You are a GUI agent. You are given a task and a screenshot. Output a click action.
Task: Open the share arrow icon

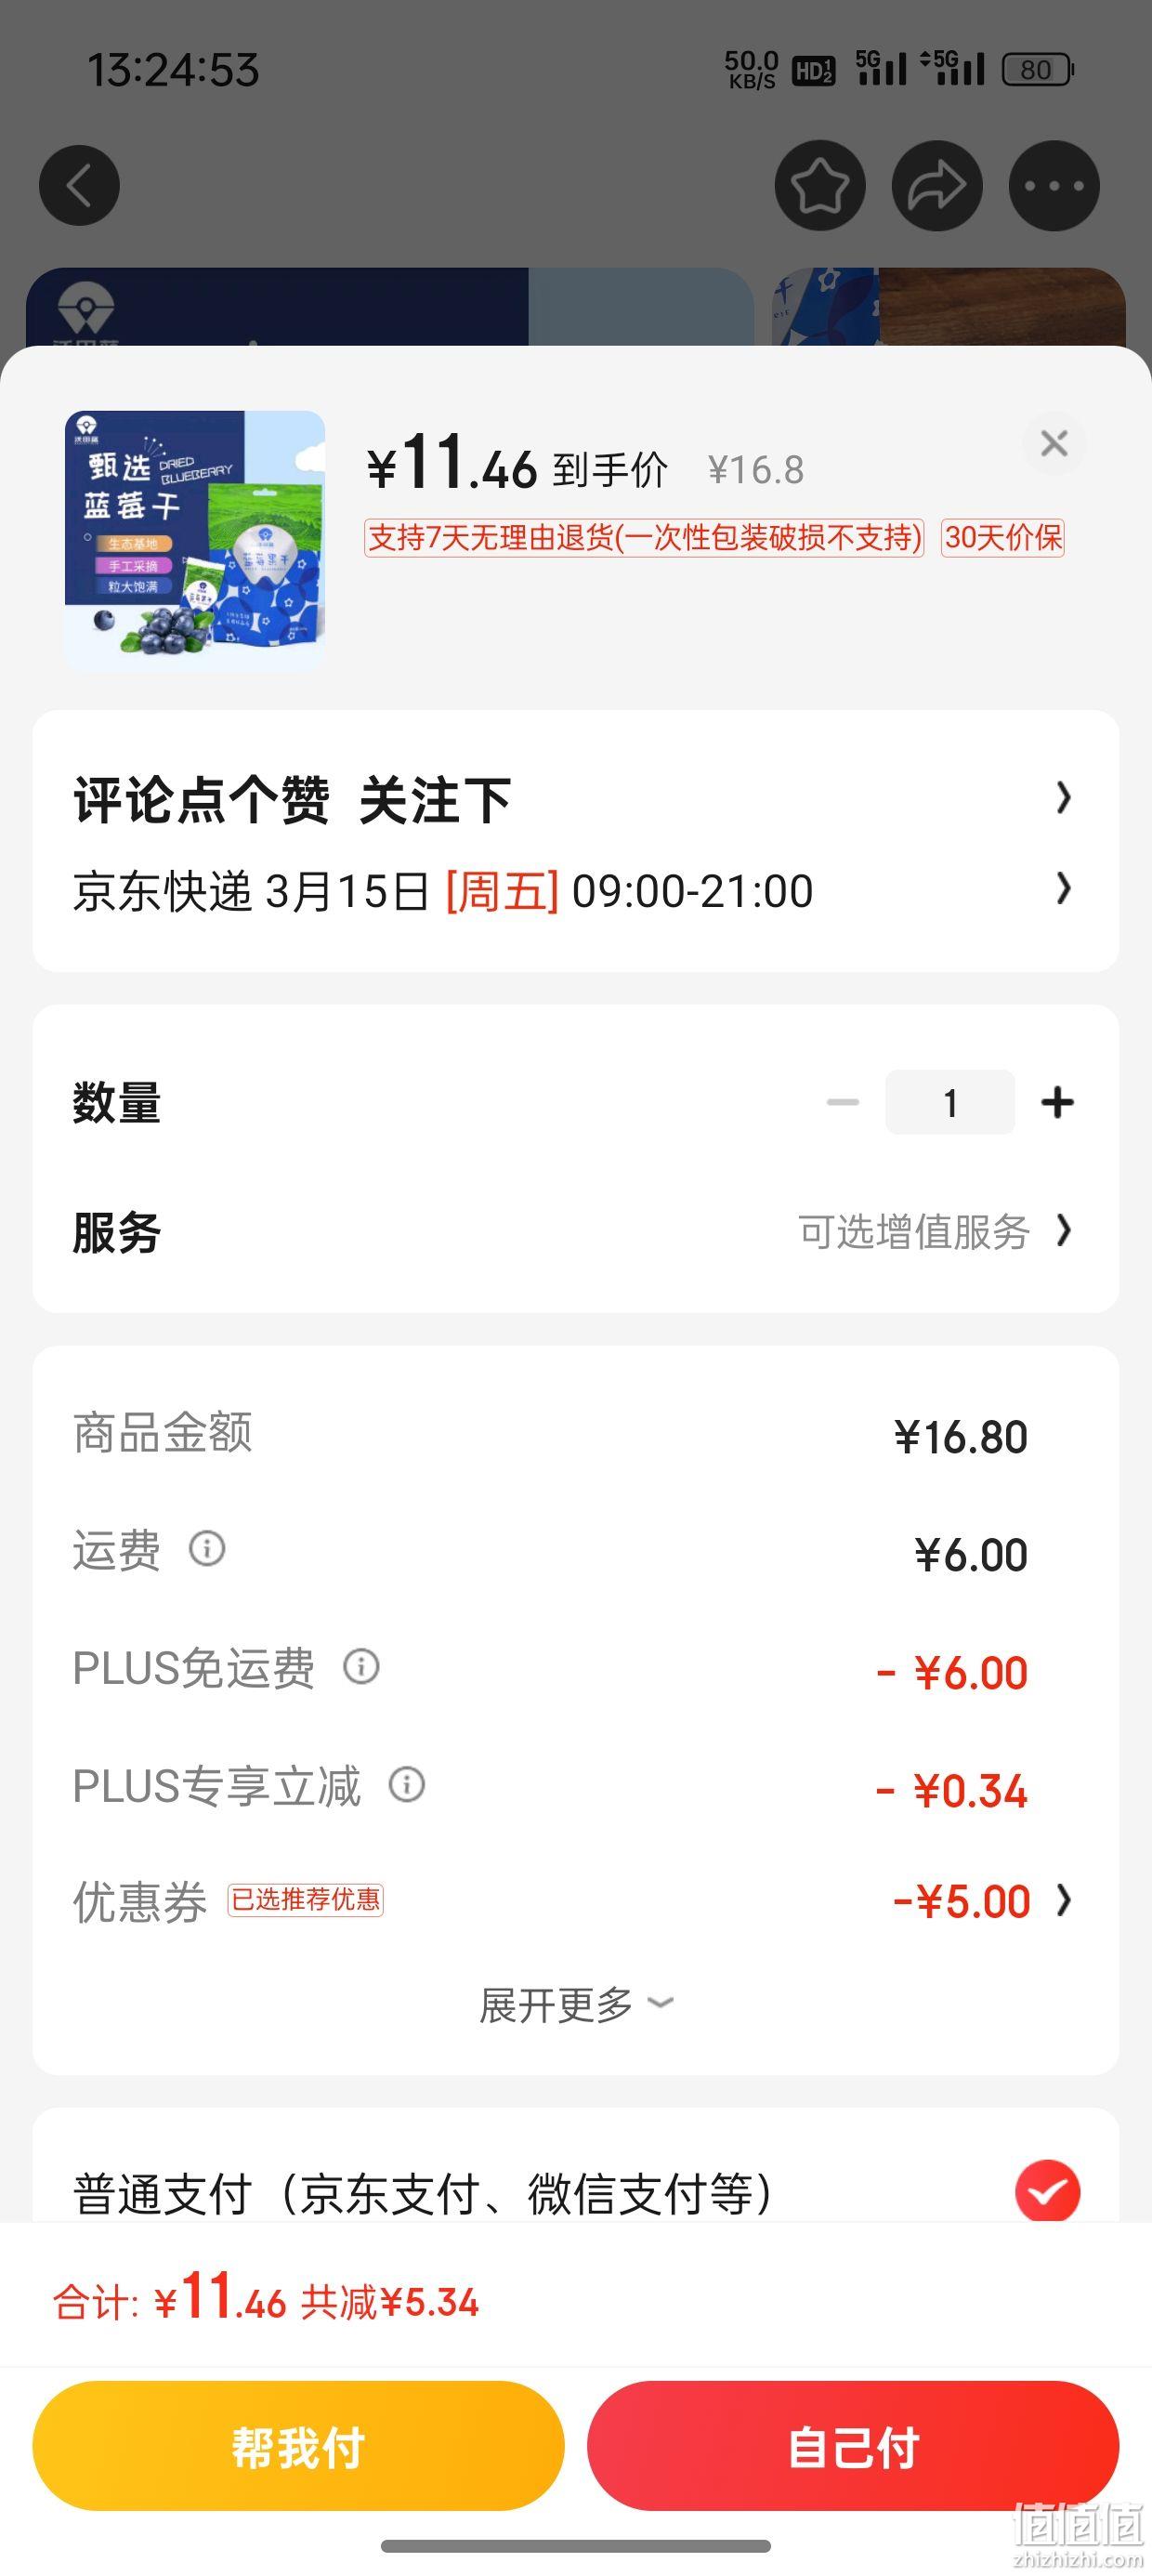(x=937, y=185)
